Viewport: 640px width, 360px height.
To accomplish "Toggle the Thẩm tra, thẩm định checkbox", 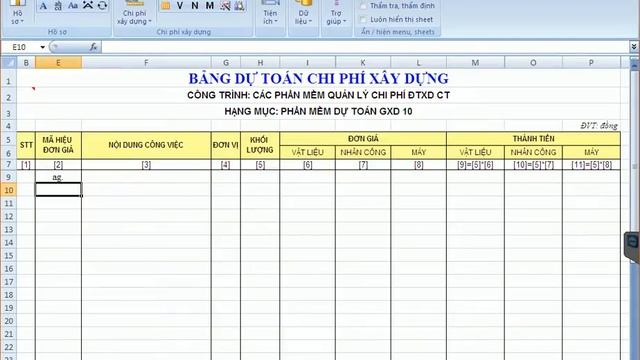I will [x=363, y=6].
